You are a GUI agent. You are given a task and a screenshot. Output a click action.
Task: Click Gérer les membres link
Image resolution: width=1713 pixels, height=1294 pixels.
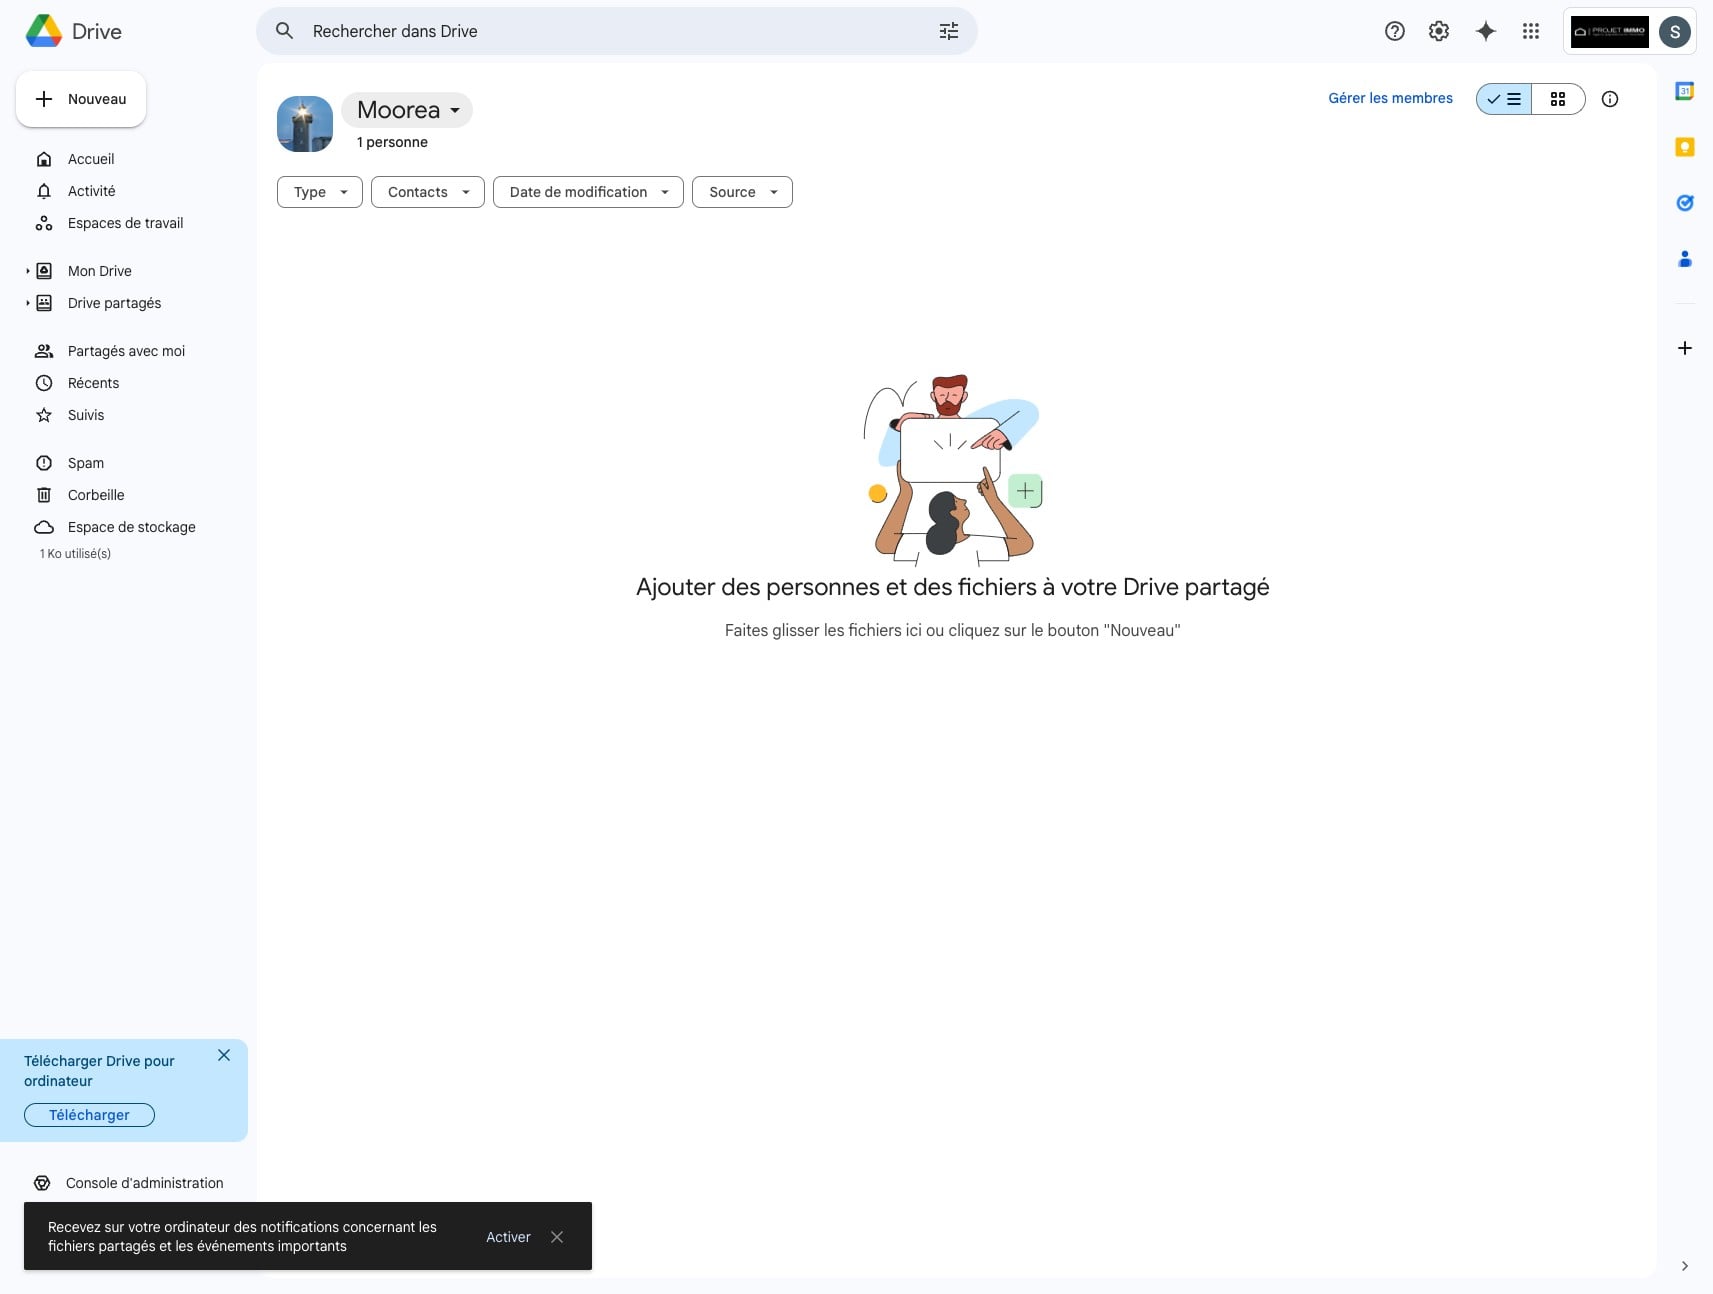coord(1389,98)
